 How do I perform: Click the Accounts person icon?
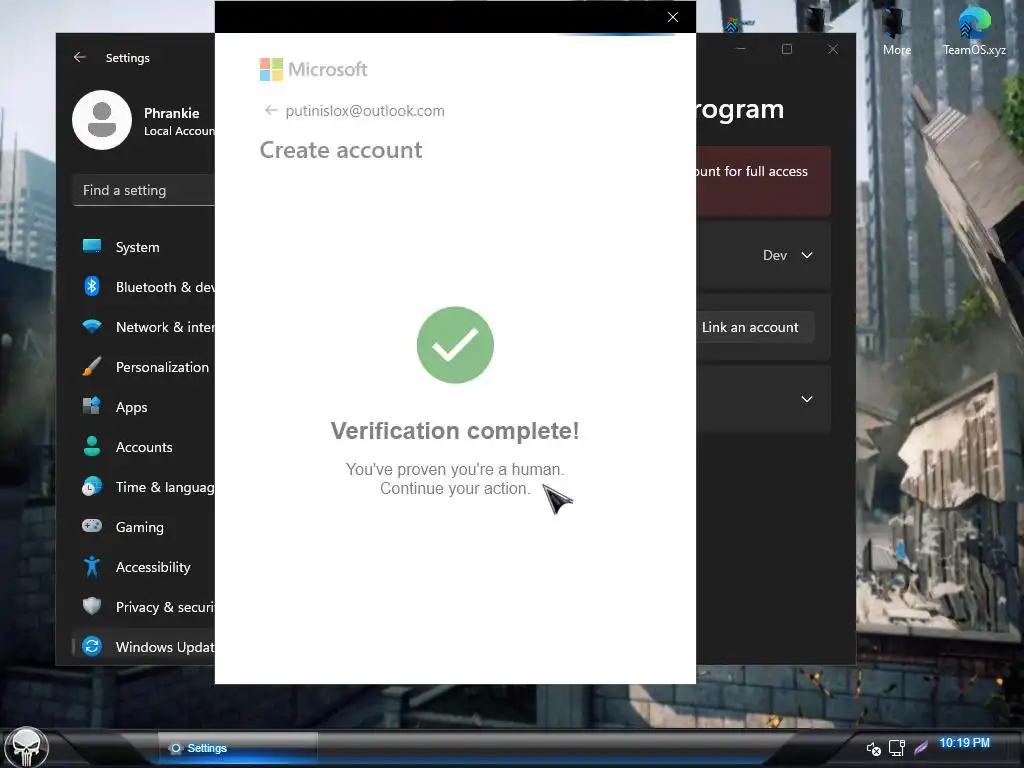pos(92,446)
